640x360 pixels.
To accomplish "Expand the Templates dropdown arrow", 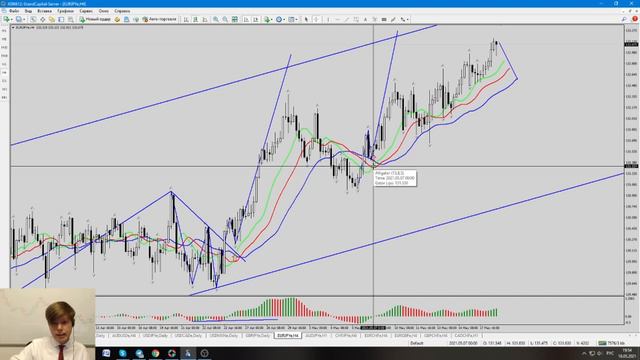I will (x=296, y=19).
